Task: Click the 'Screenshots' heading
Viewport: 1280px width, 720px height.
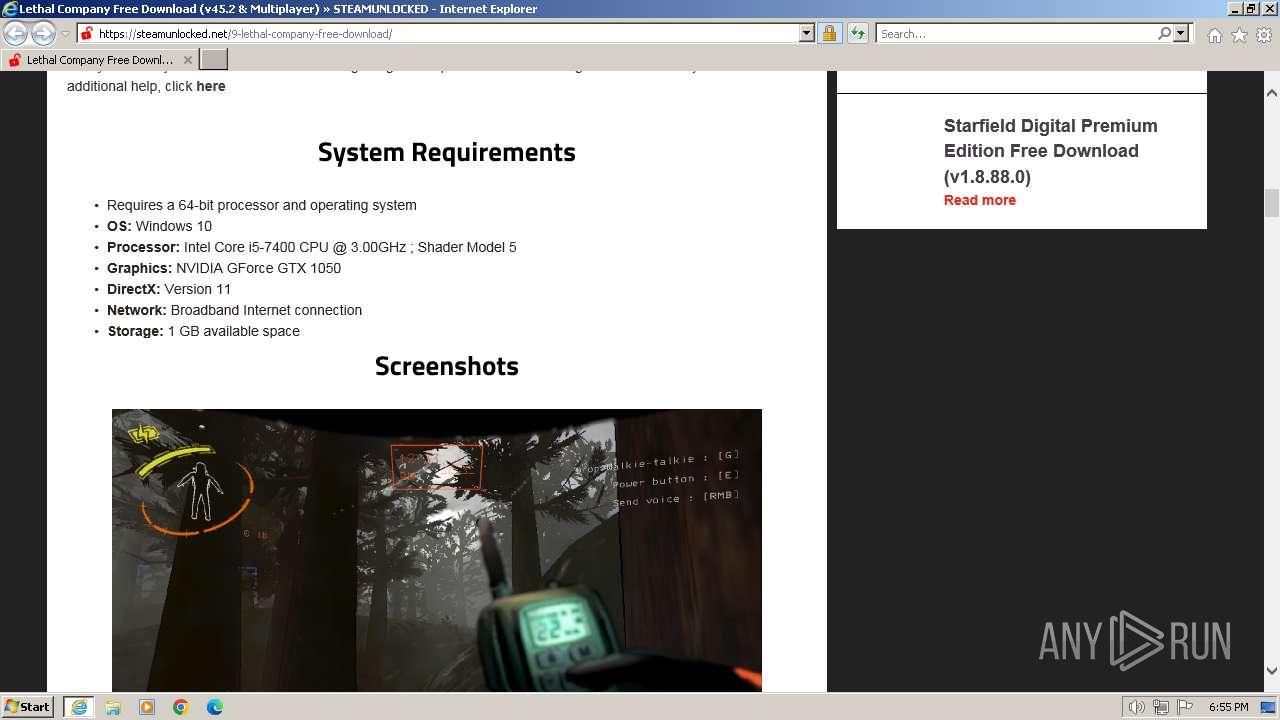Action: (x=447, y=366)
